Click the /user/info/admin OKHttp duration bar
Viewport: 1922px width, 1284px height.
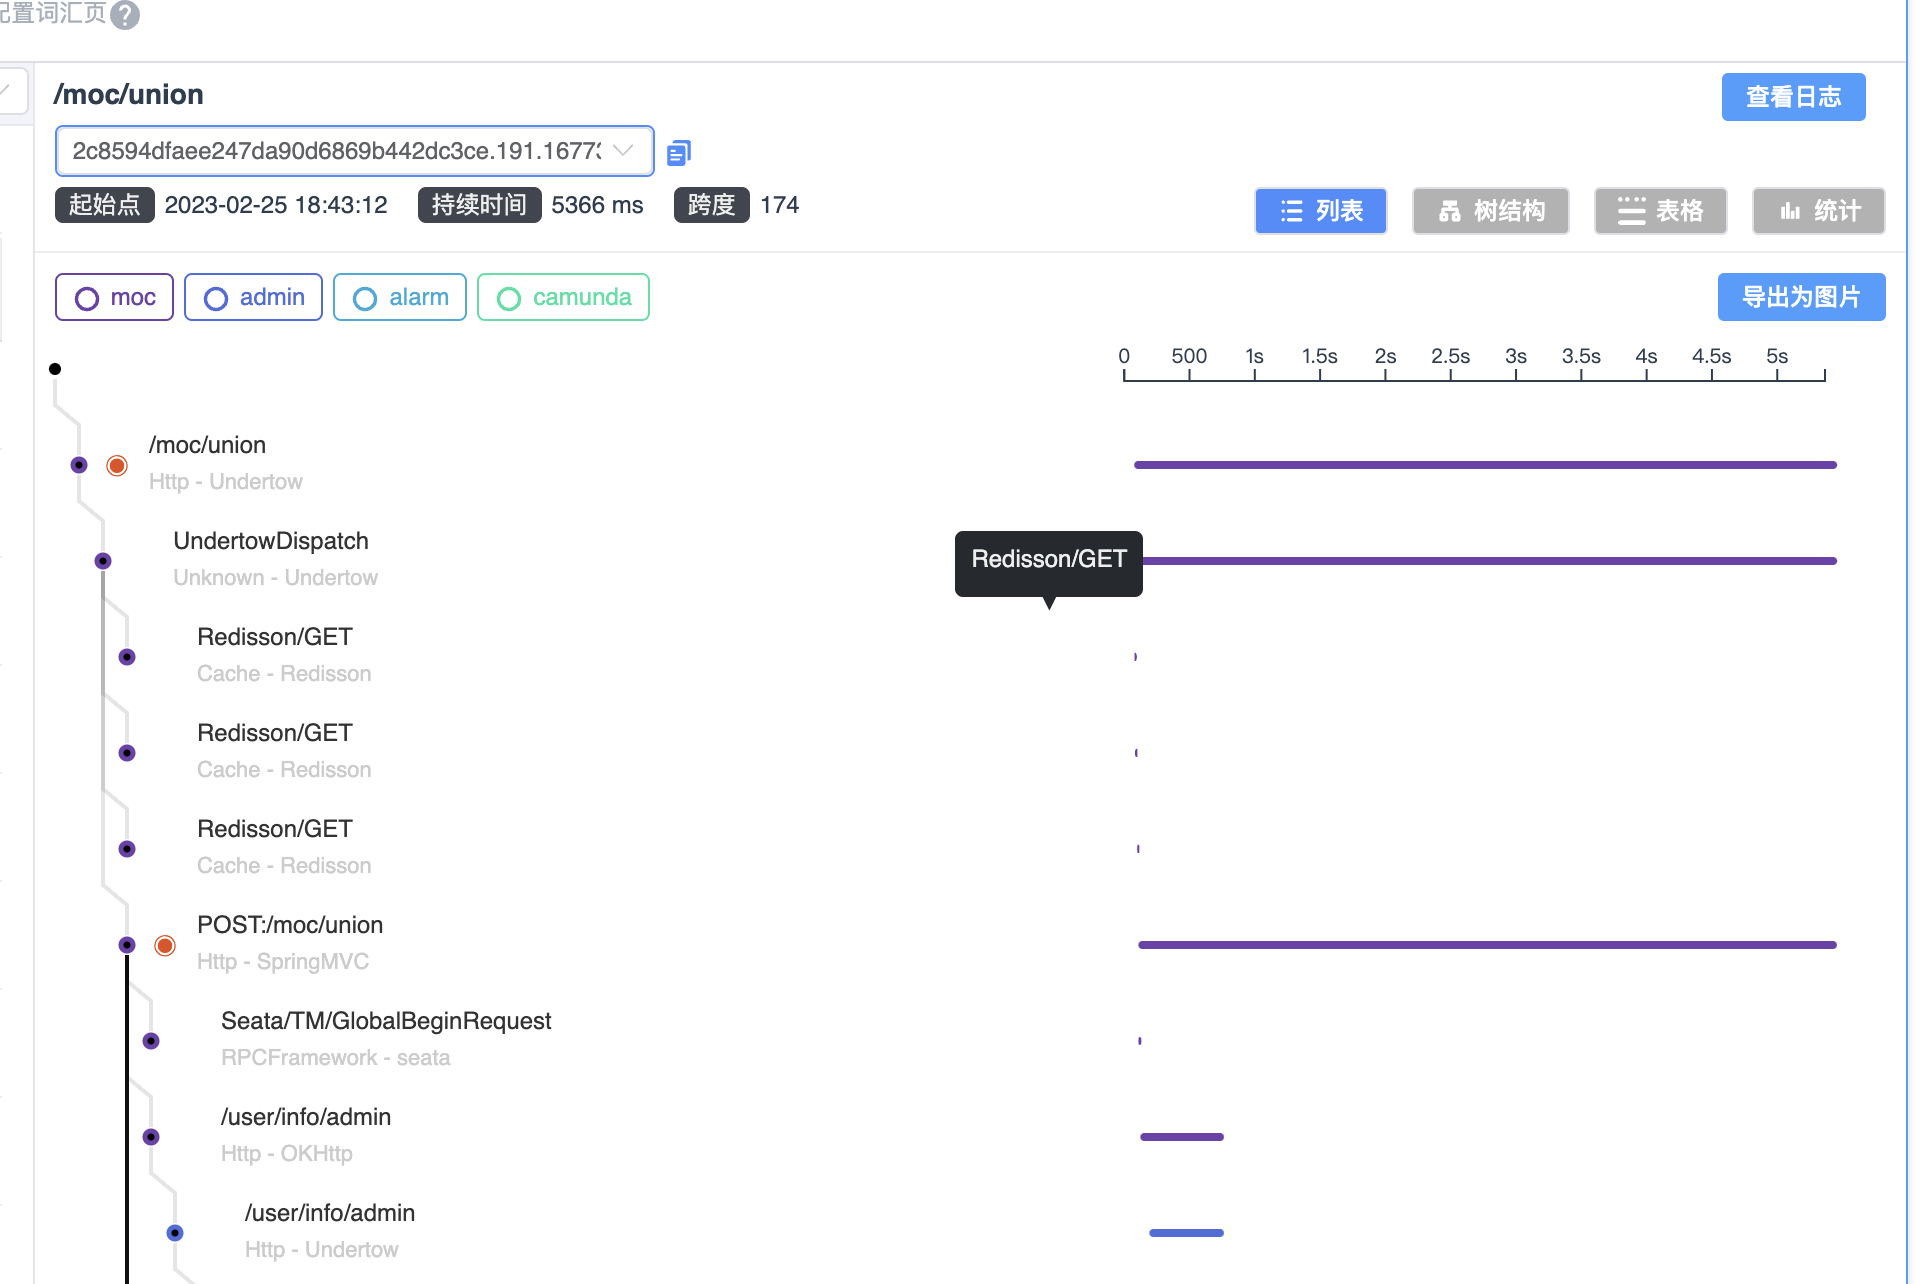[1181, 1137]
